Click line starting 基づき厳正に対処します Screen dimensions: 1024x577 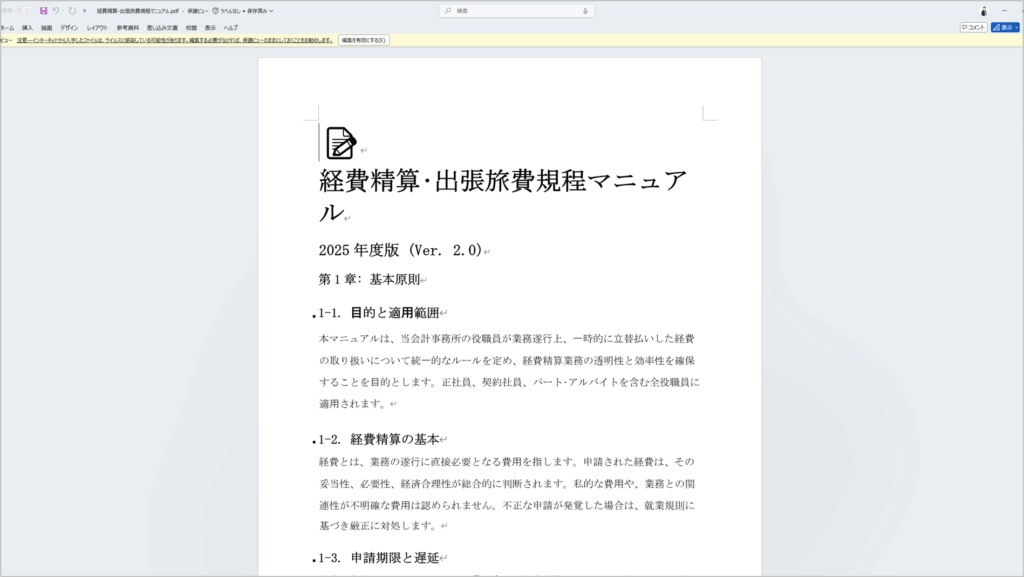379,526
